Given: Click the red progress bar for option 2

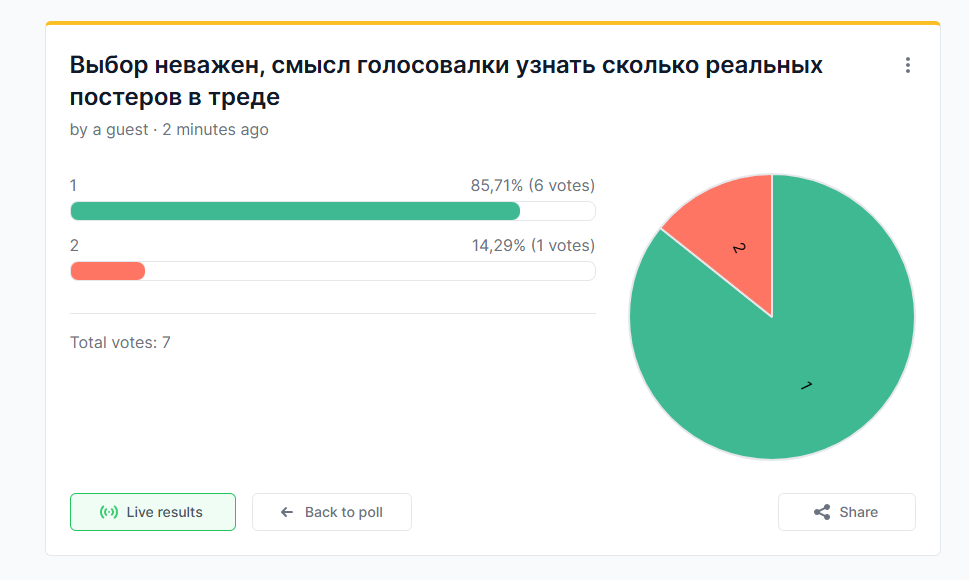Looking at the screenshot, I should pyautogui.click(x=108, y=271).
